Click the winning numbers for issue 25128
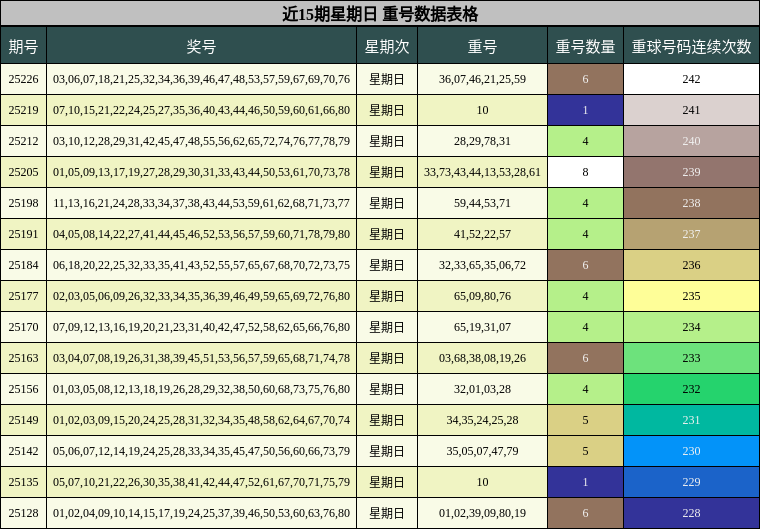The image size is (760, 529). click(202, 513)
